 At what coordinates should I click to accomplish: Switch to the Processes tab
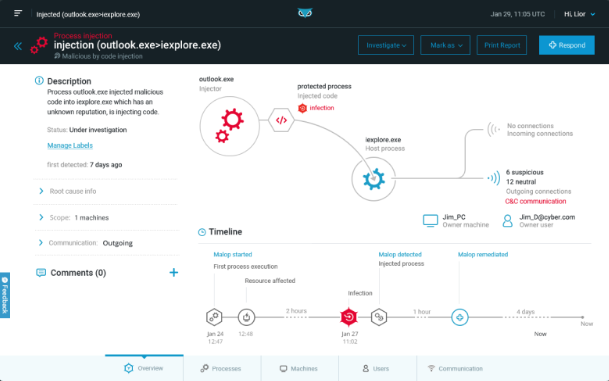pos(222,368)
